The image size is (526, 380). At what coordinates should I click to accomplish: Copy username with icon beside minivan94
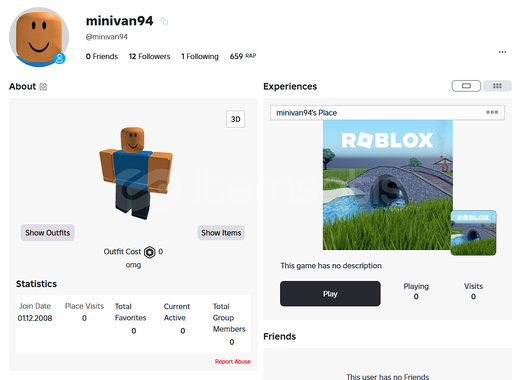164,21
